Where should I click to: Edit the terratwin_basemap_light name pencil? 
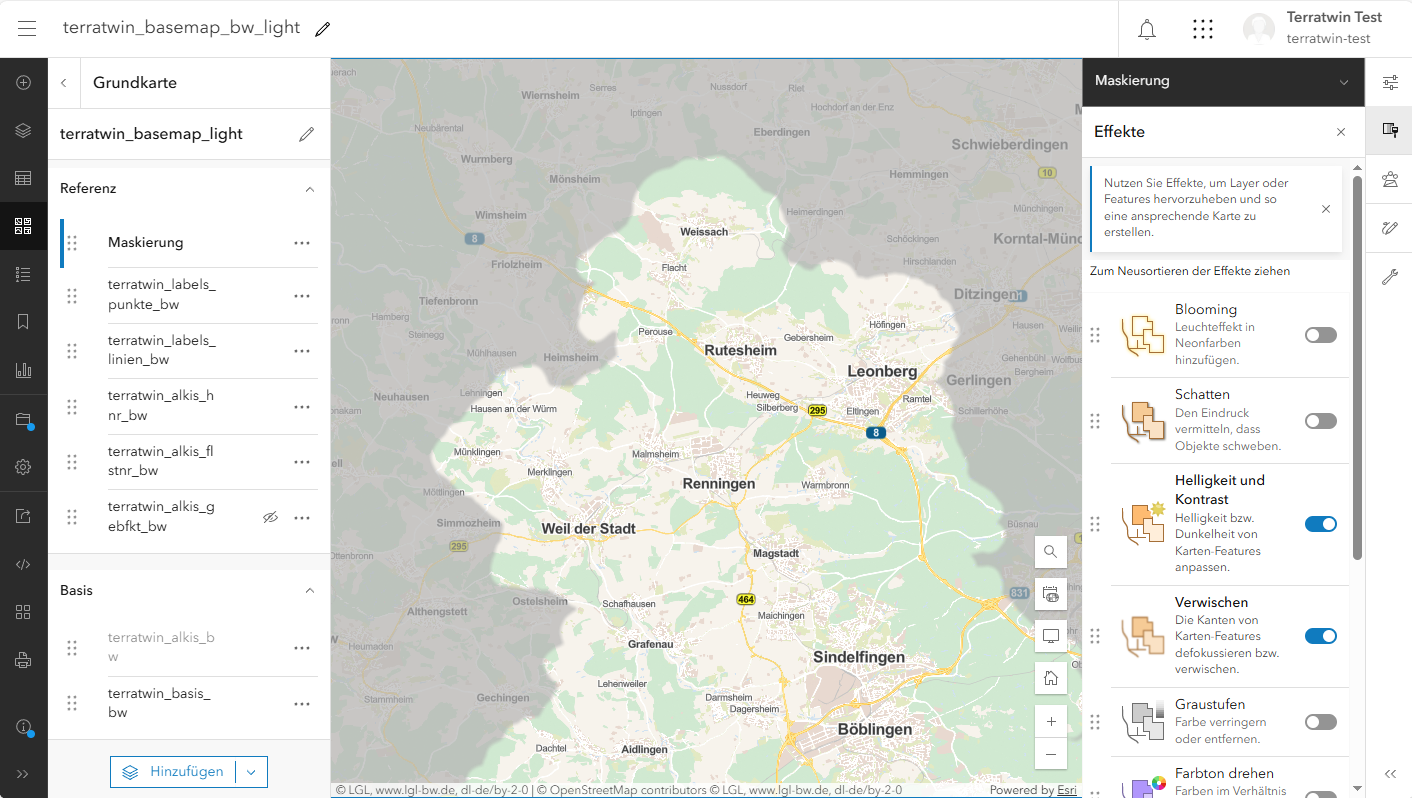coord(307,134)
